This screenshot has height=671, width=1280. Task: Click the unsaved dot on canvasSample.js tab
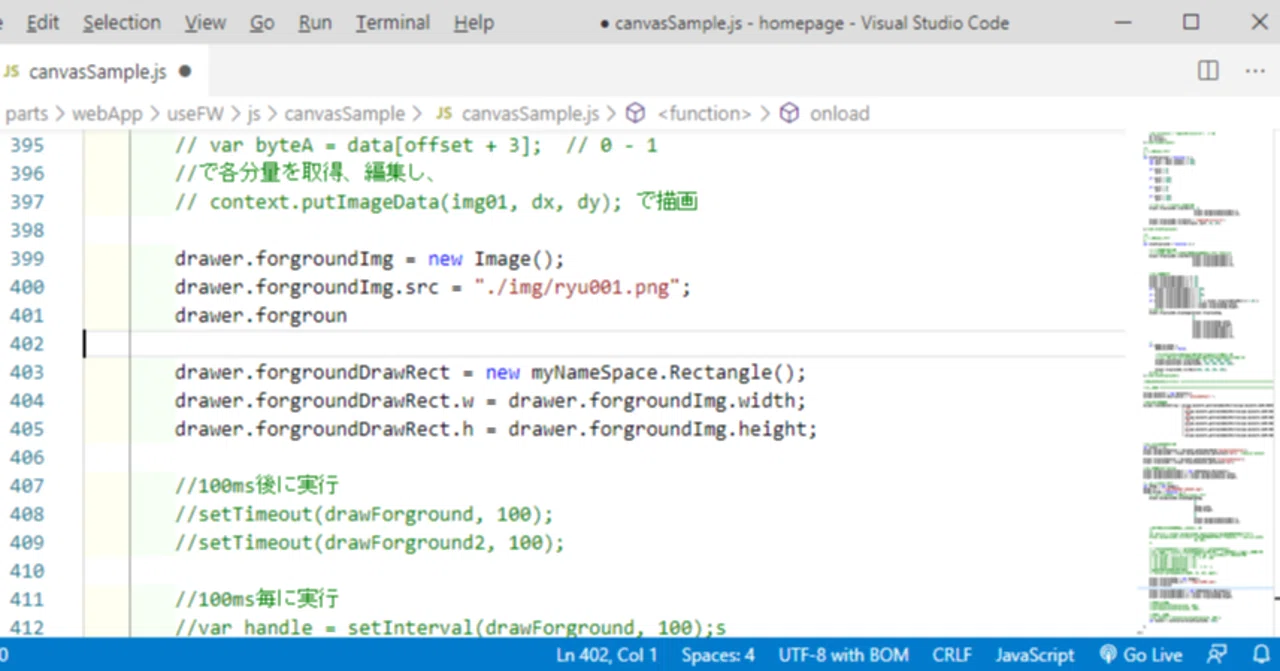(185, 71)
